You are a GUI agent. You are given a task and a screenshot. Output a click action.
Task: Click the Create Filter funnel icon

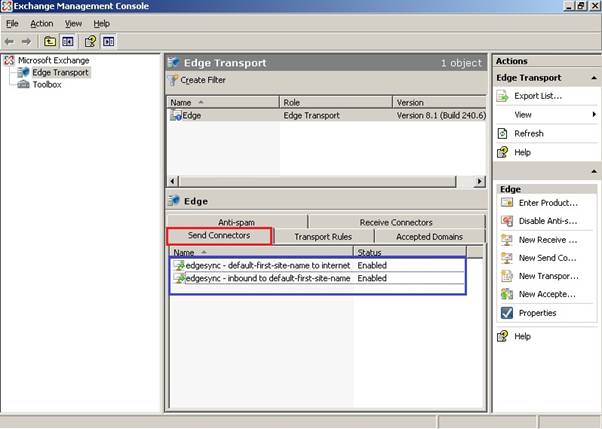(x=173, y=80)
